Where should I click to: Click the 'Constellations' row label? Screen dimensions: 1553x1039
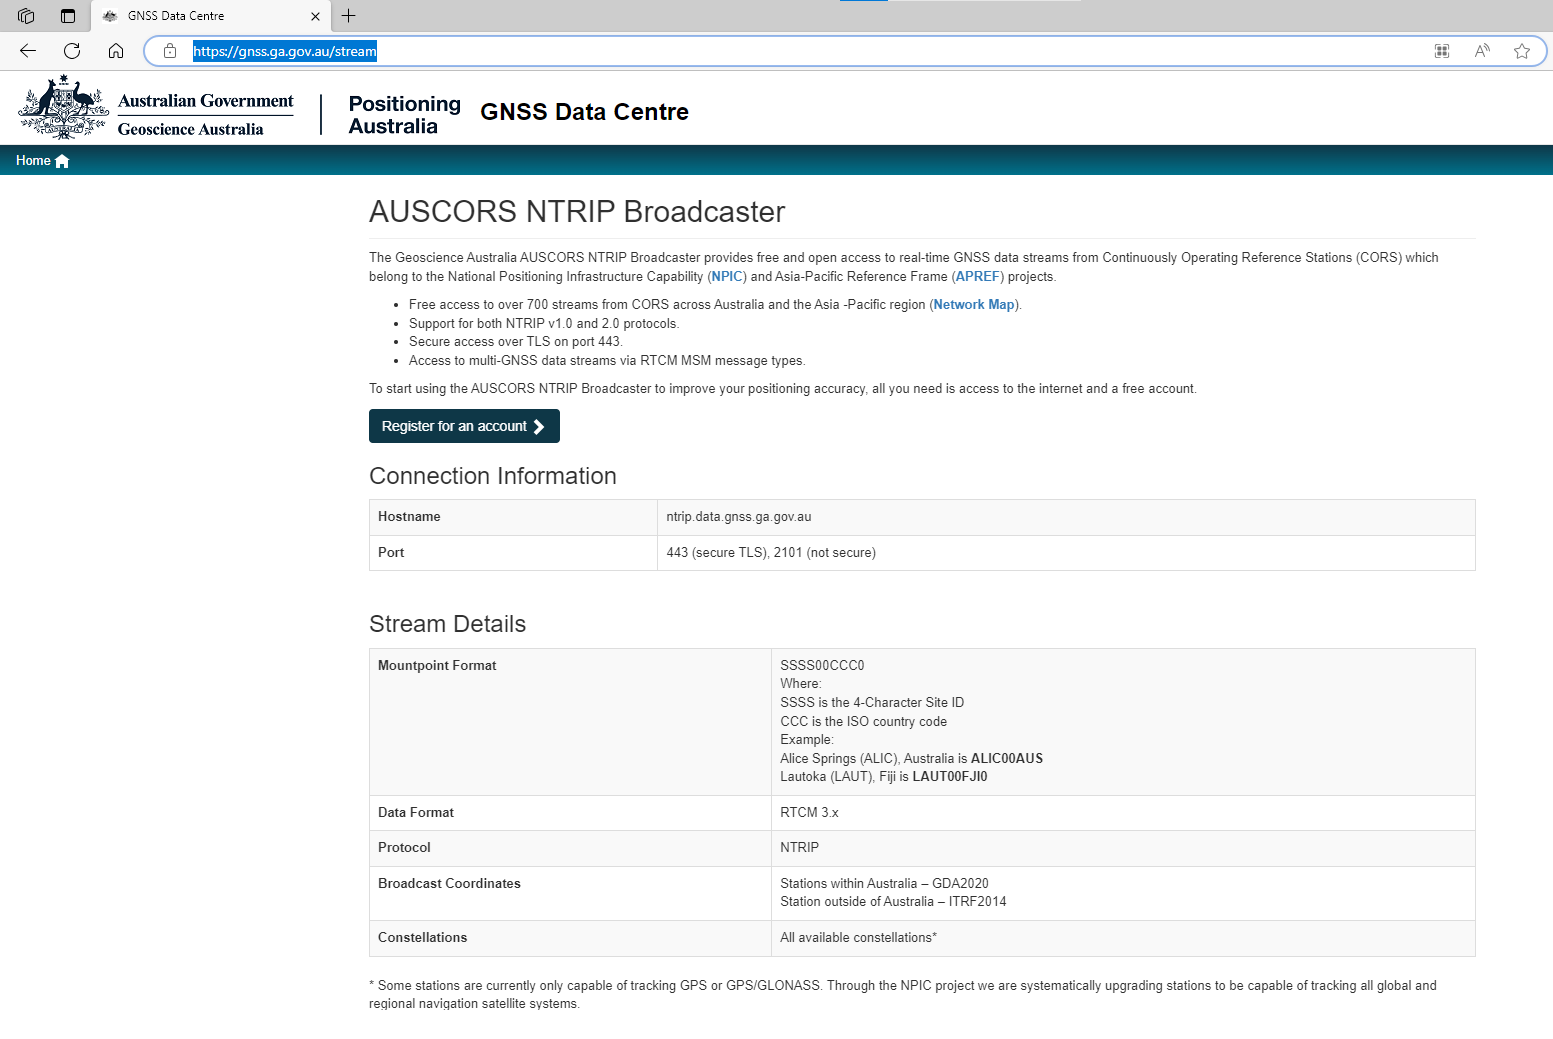pos(422,938)
